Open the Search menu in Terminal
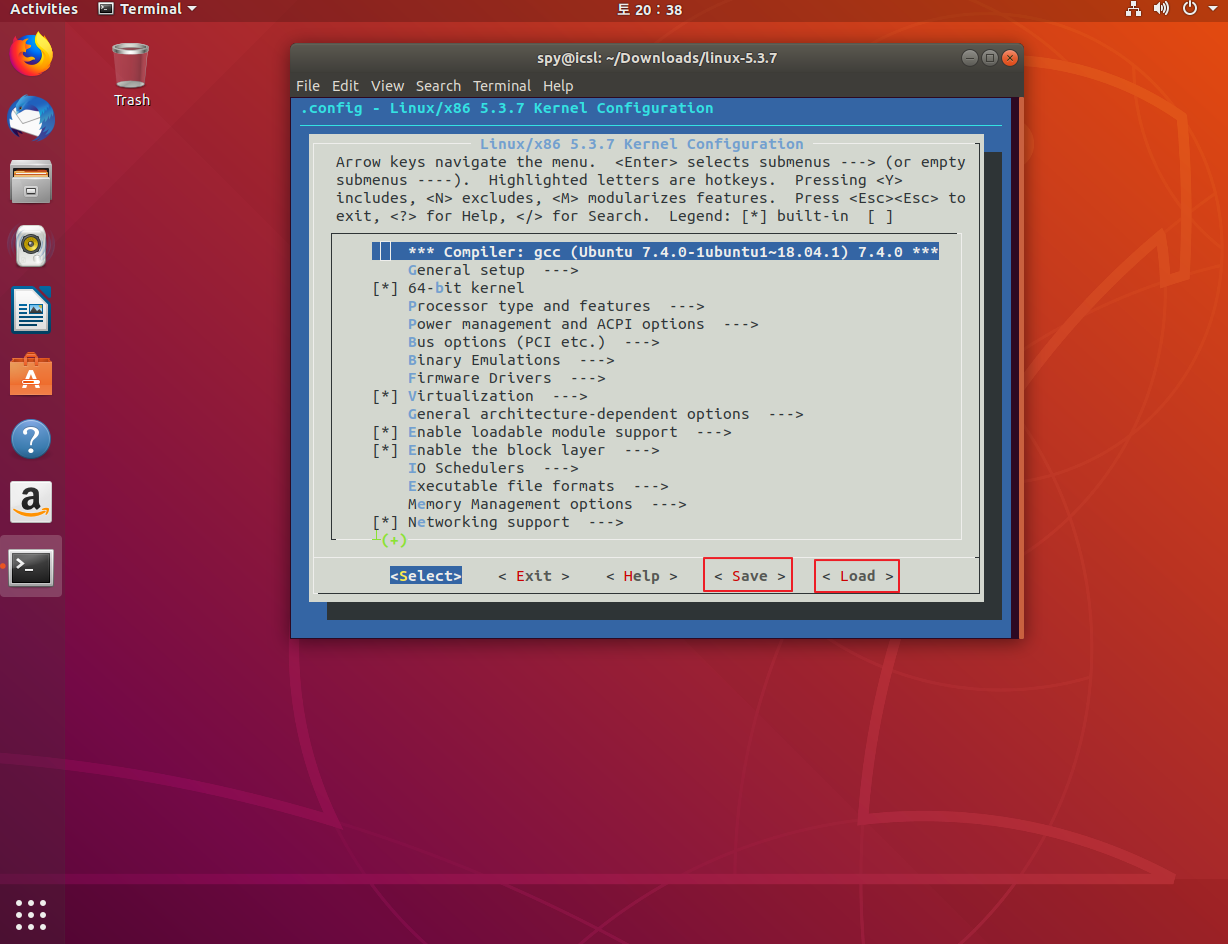This screenshot has width=1228, height=944. (438, 86)
